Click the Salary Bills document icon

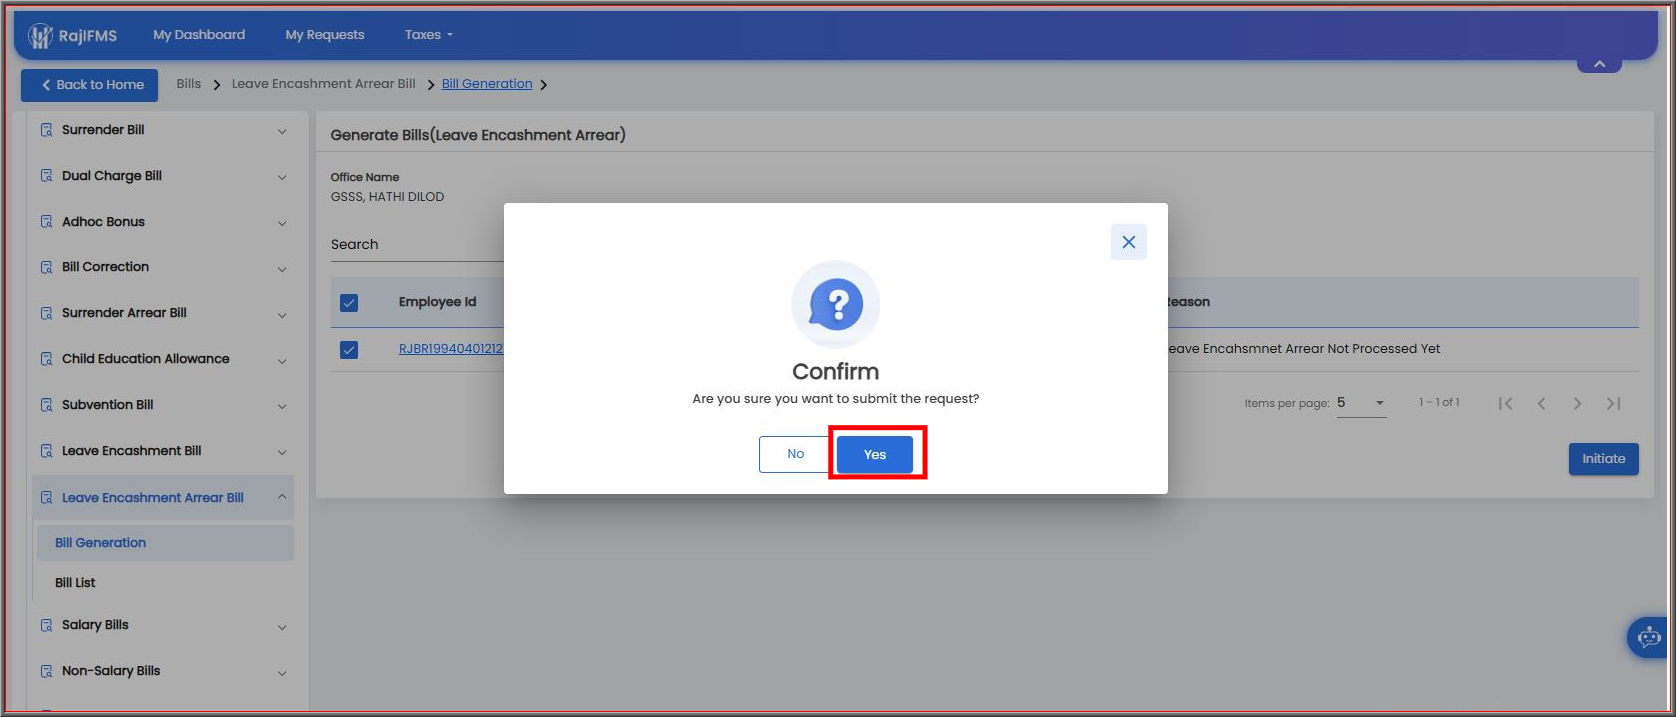coord(46,625)
